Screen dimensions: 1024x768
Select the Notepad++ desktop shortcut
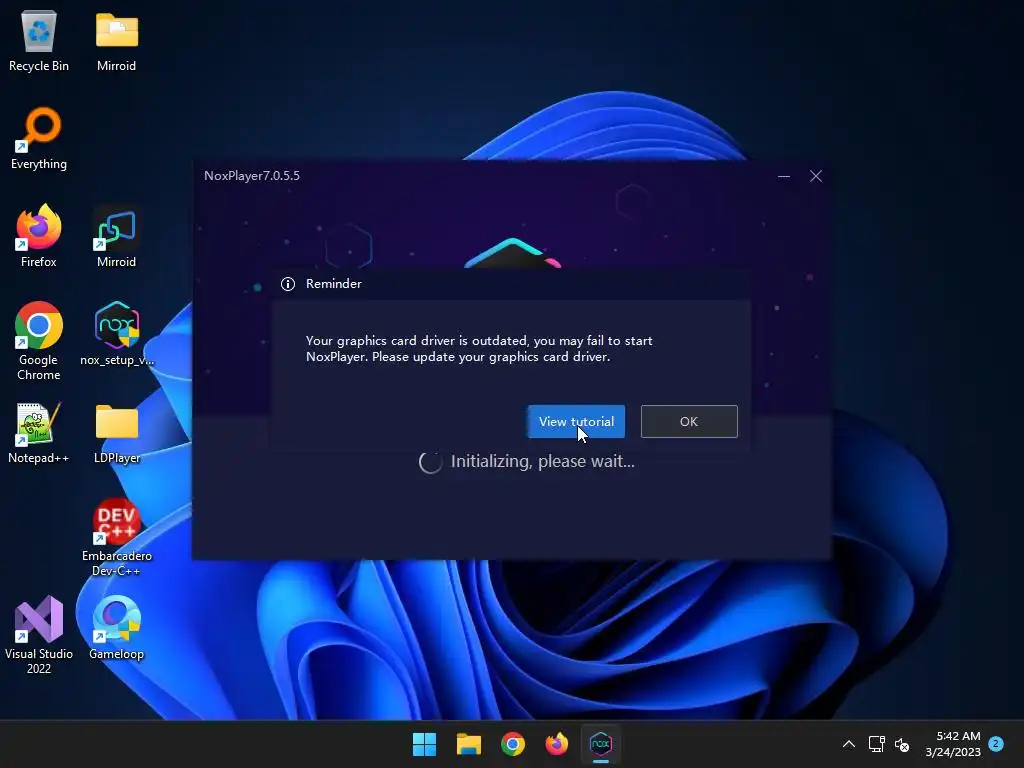[x=39, y=433]
